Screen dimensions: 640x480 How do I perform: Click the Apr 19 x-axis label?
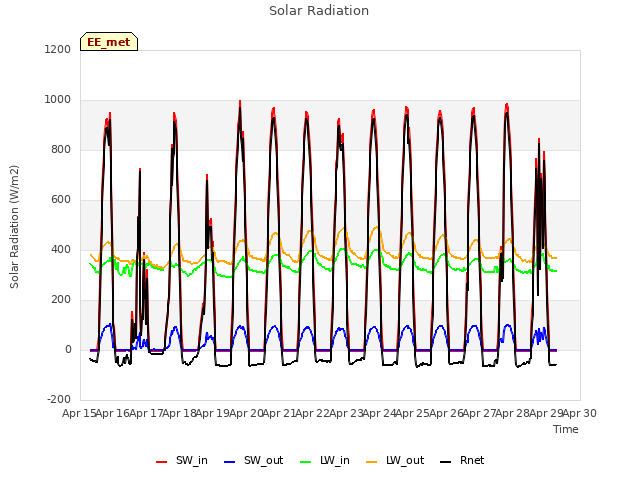tap(213, 413)
